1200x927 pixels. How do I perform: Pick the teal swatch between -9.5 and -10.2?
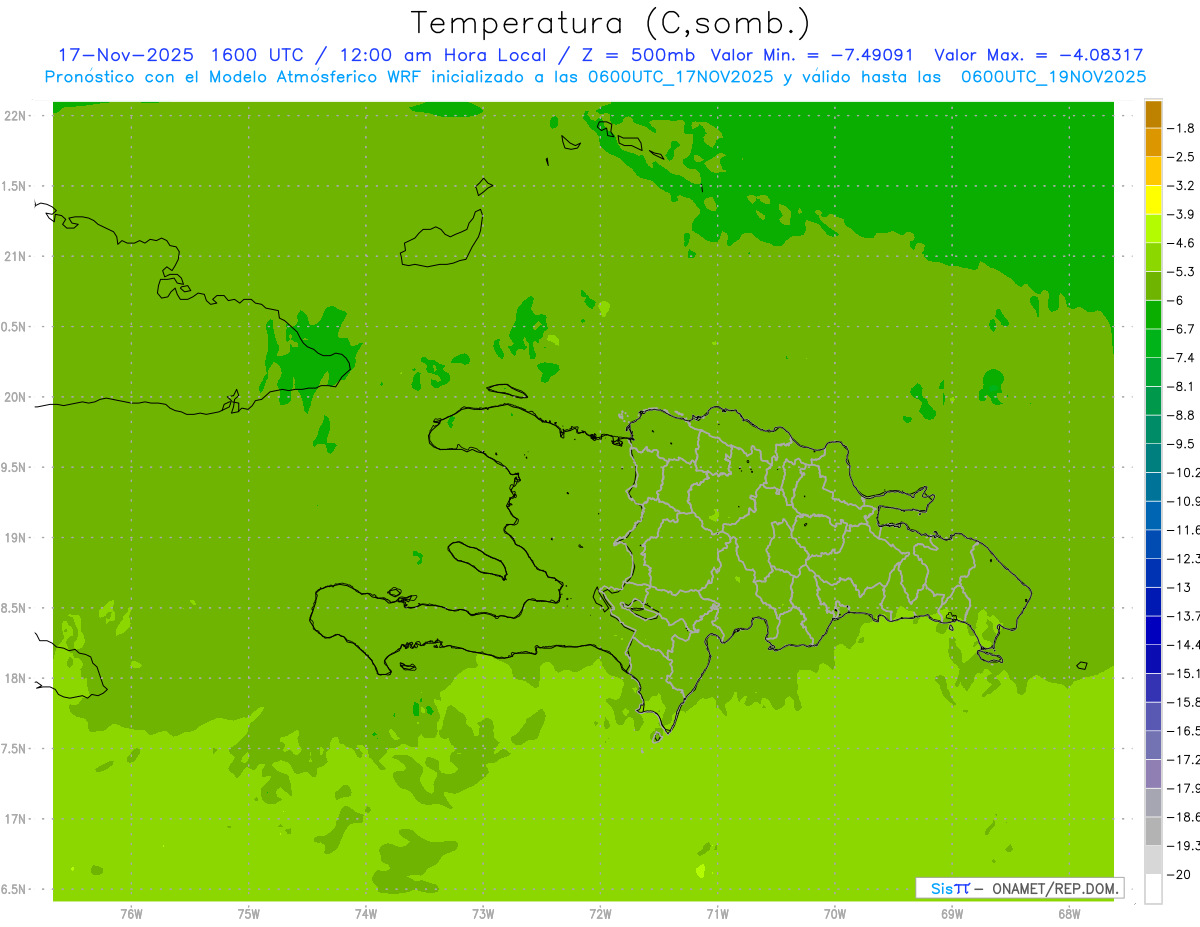click(x=1153, y=458)
